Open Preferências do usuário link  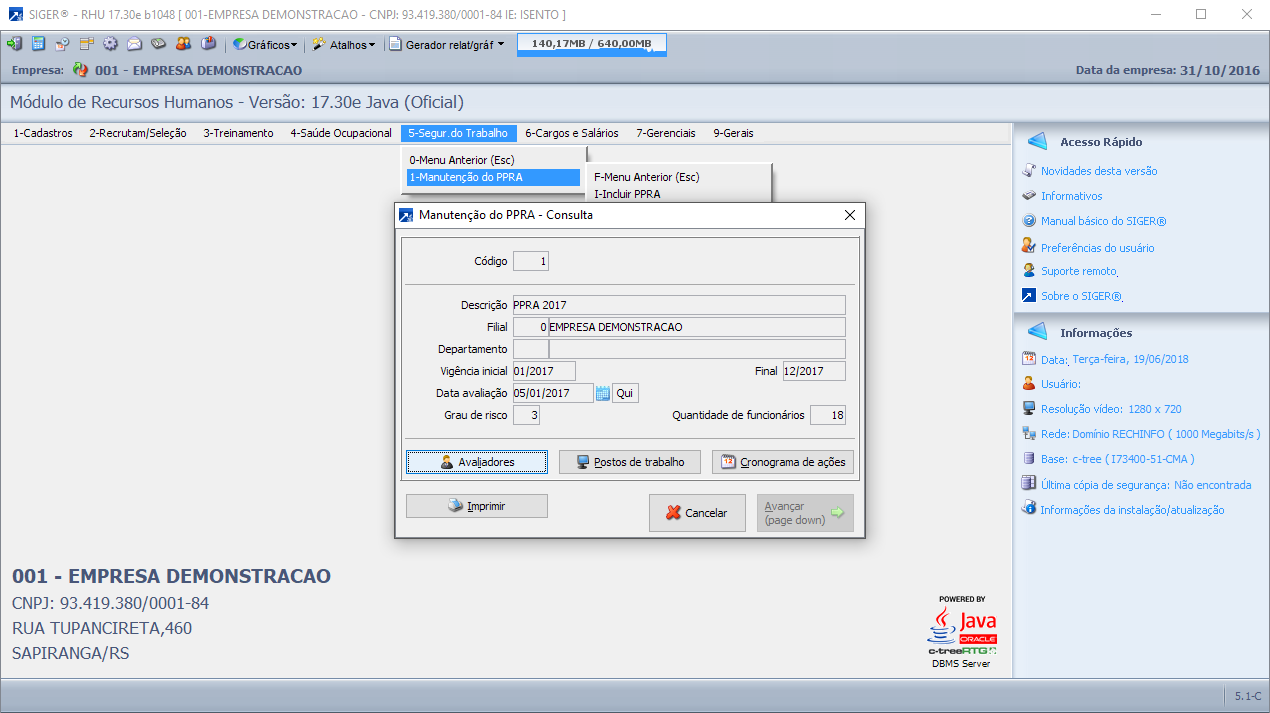pos(1097,247)
